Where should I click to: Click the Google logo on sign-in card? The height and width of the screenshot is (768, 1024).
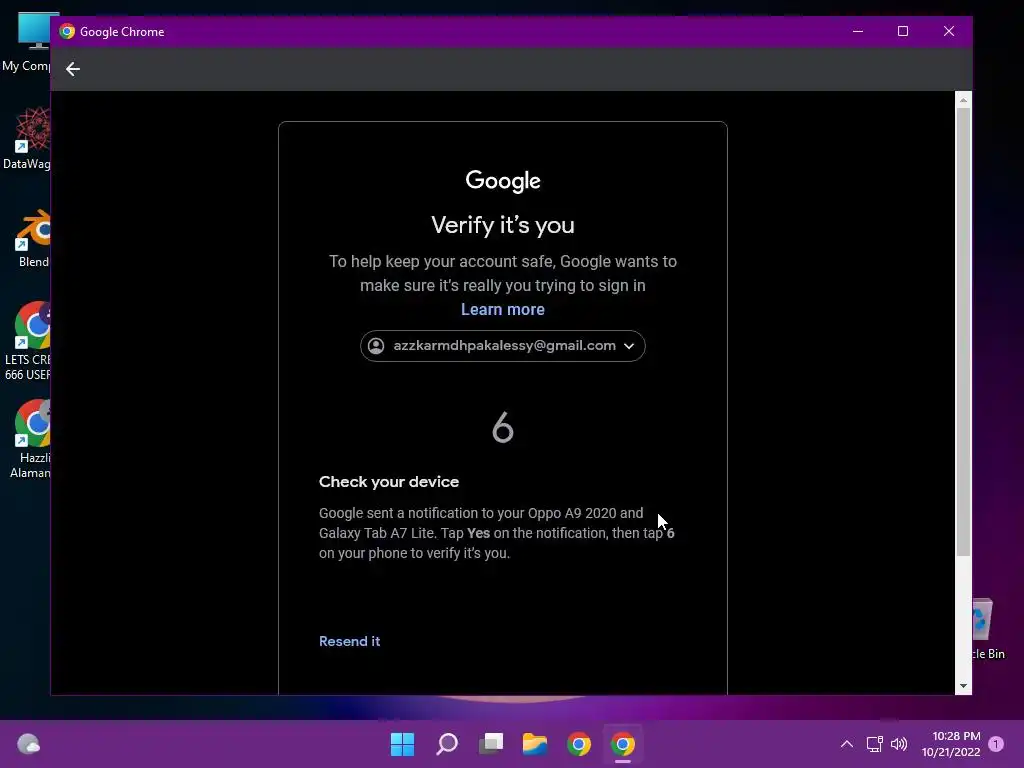coord(503,181)
